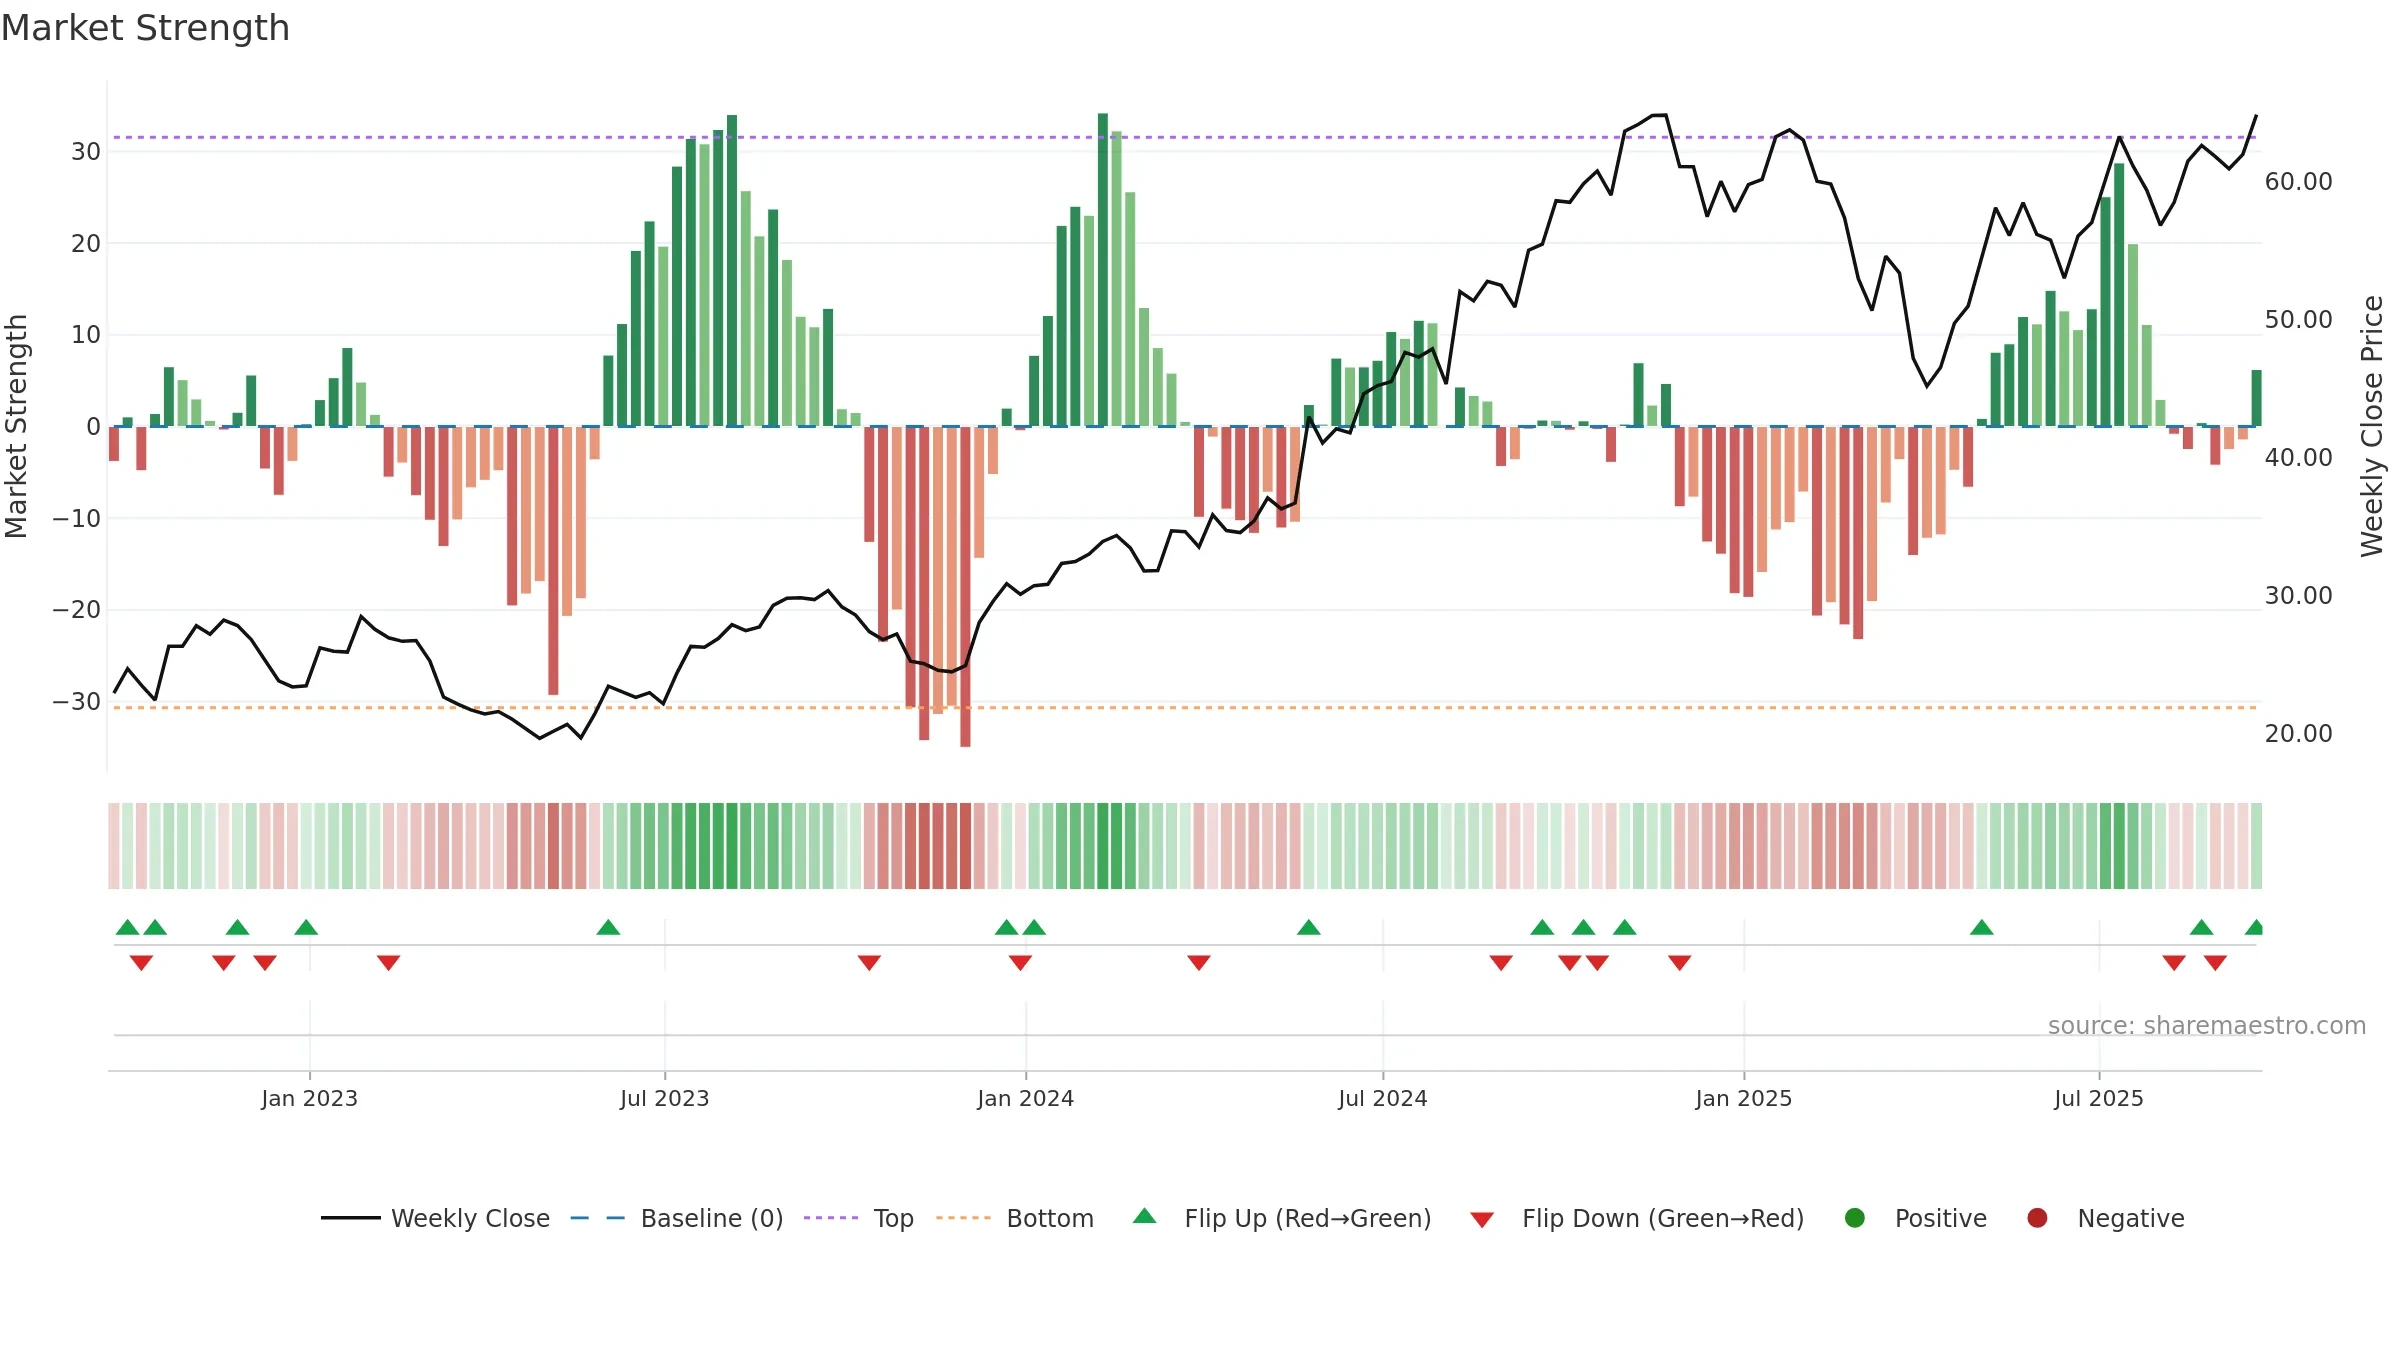Click the last Flip Down marker before Jan 2025
This screenshot has height=1350, width=2400.
(1680, 963)
